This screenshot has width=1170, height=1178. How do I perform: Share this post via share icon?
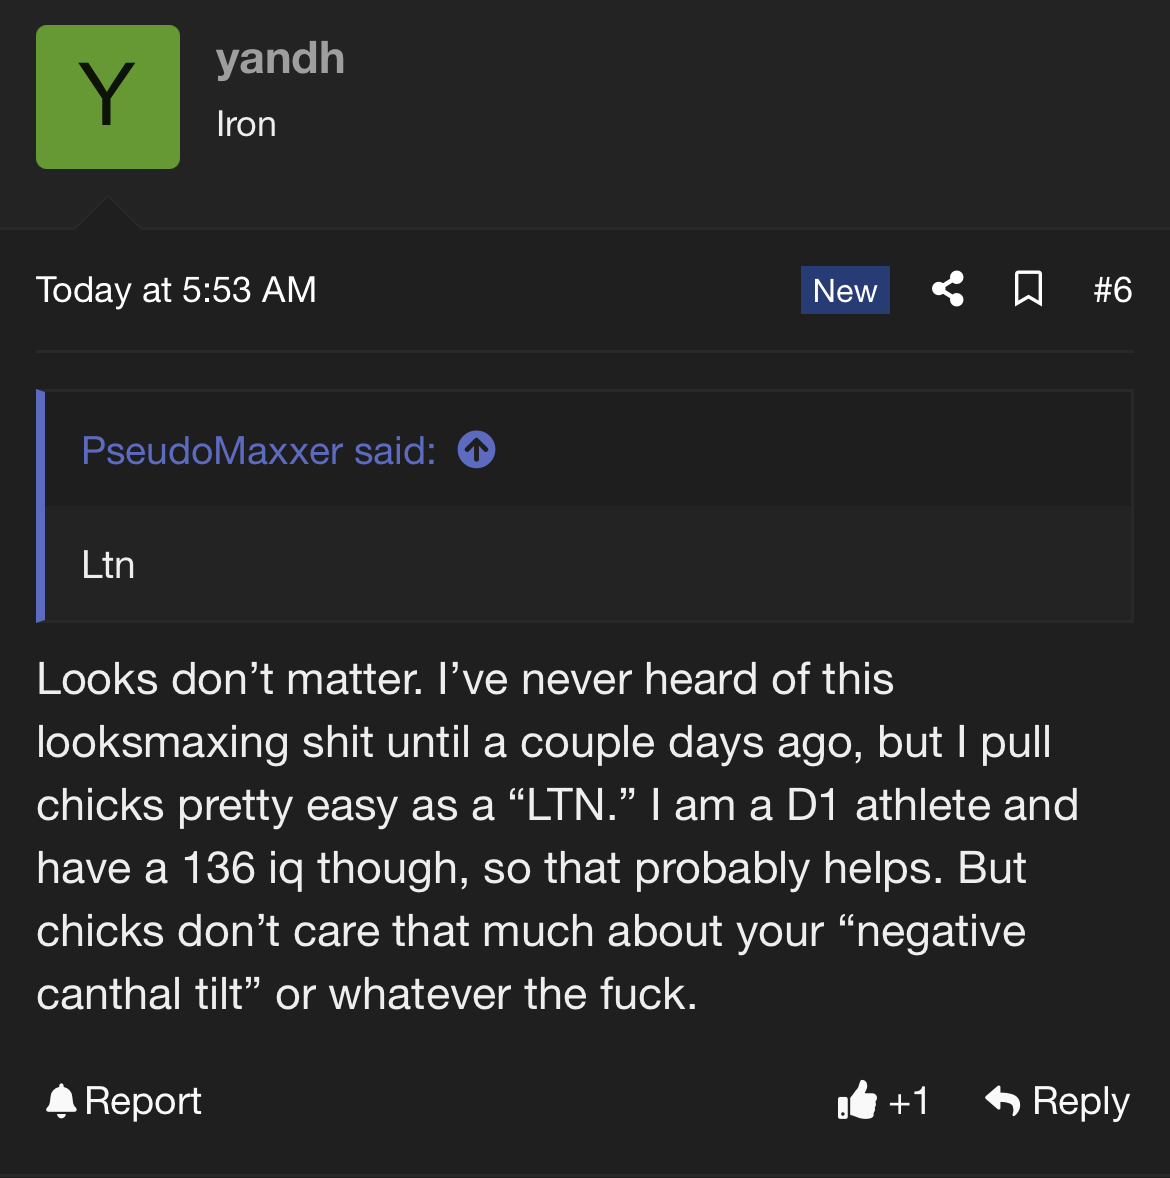(x=948, y=289)
